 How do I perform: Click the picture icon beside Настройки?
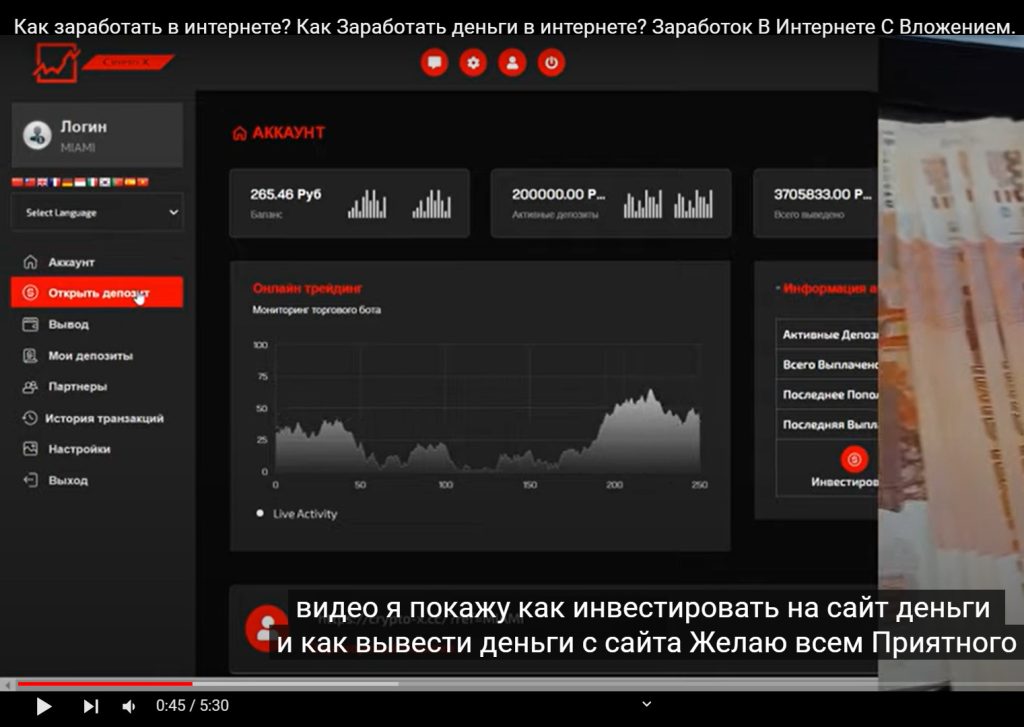click(x=30, y=449)
